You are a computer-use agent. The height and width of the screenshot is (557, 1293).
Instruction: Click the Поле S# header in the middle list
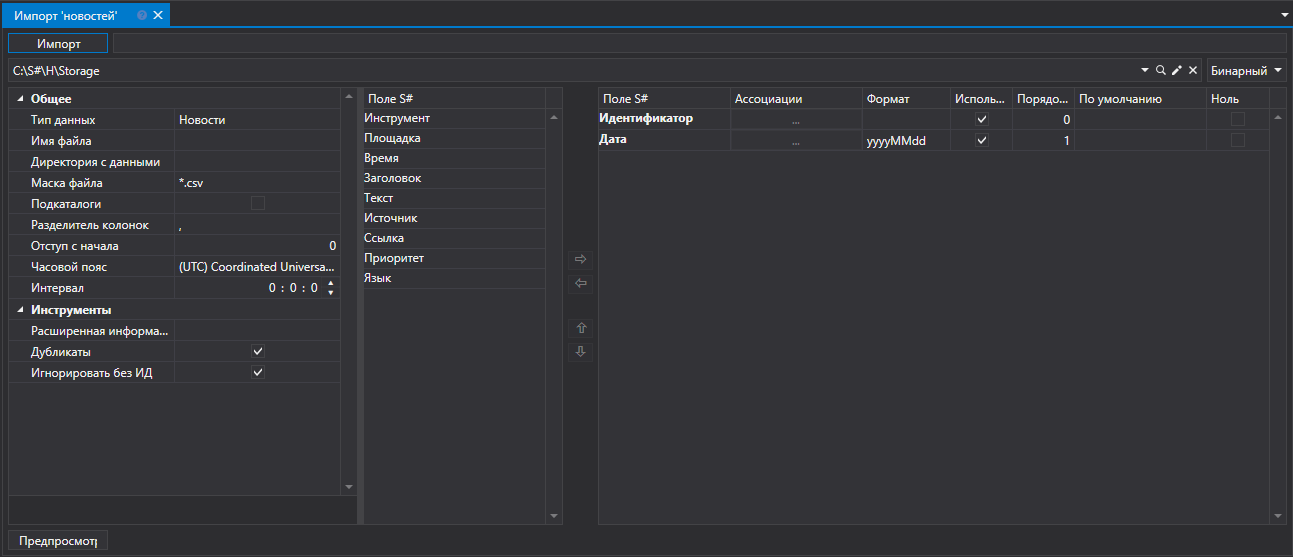coord(453,98)
